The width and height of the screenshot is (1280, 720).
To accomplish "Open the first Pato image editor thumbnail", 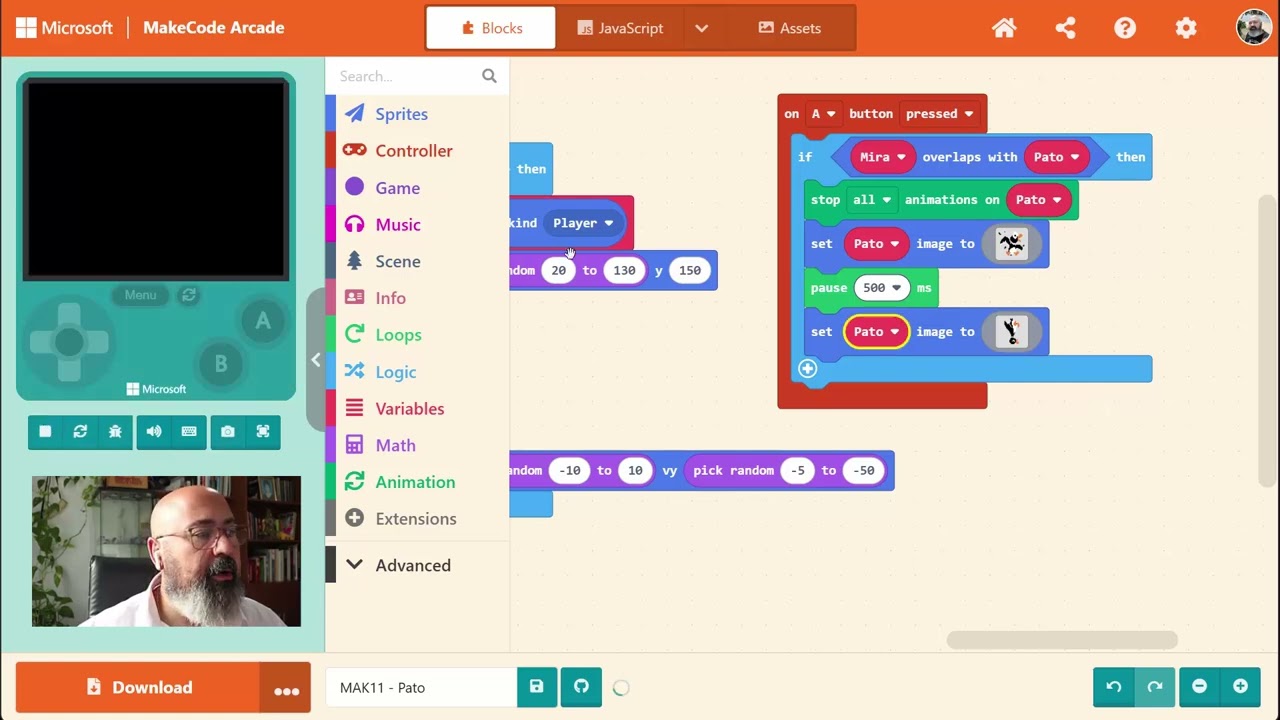I will 1011,243.
